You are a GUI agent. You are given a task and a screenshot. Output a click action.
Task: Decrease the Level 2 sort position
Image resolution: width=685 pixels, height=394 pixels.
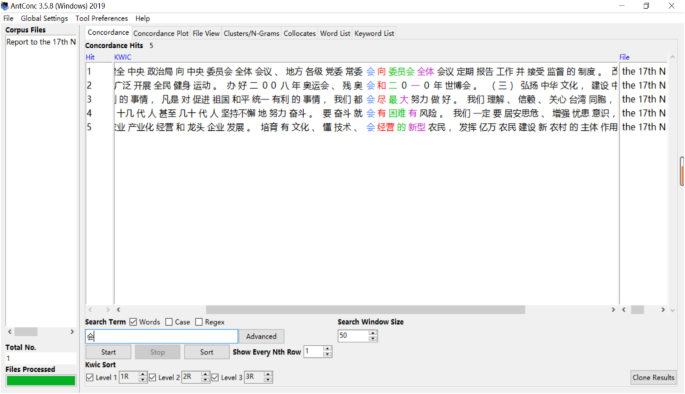tap(205, 380)
